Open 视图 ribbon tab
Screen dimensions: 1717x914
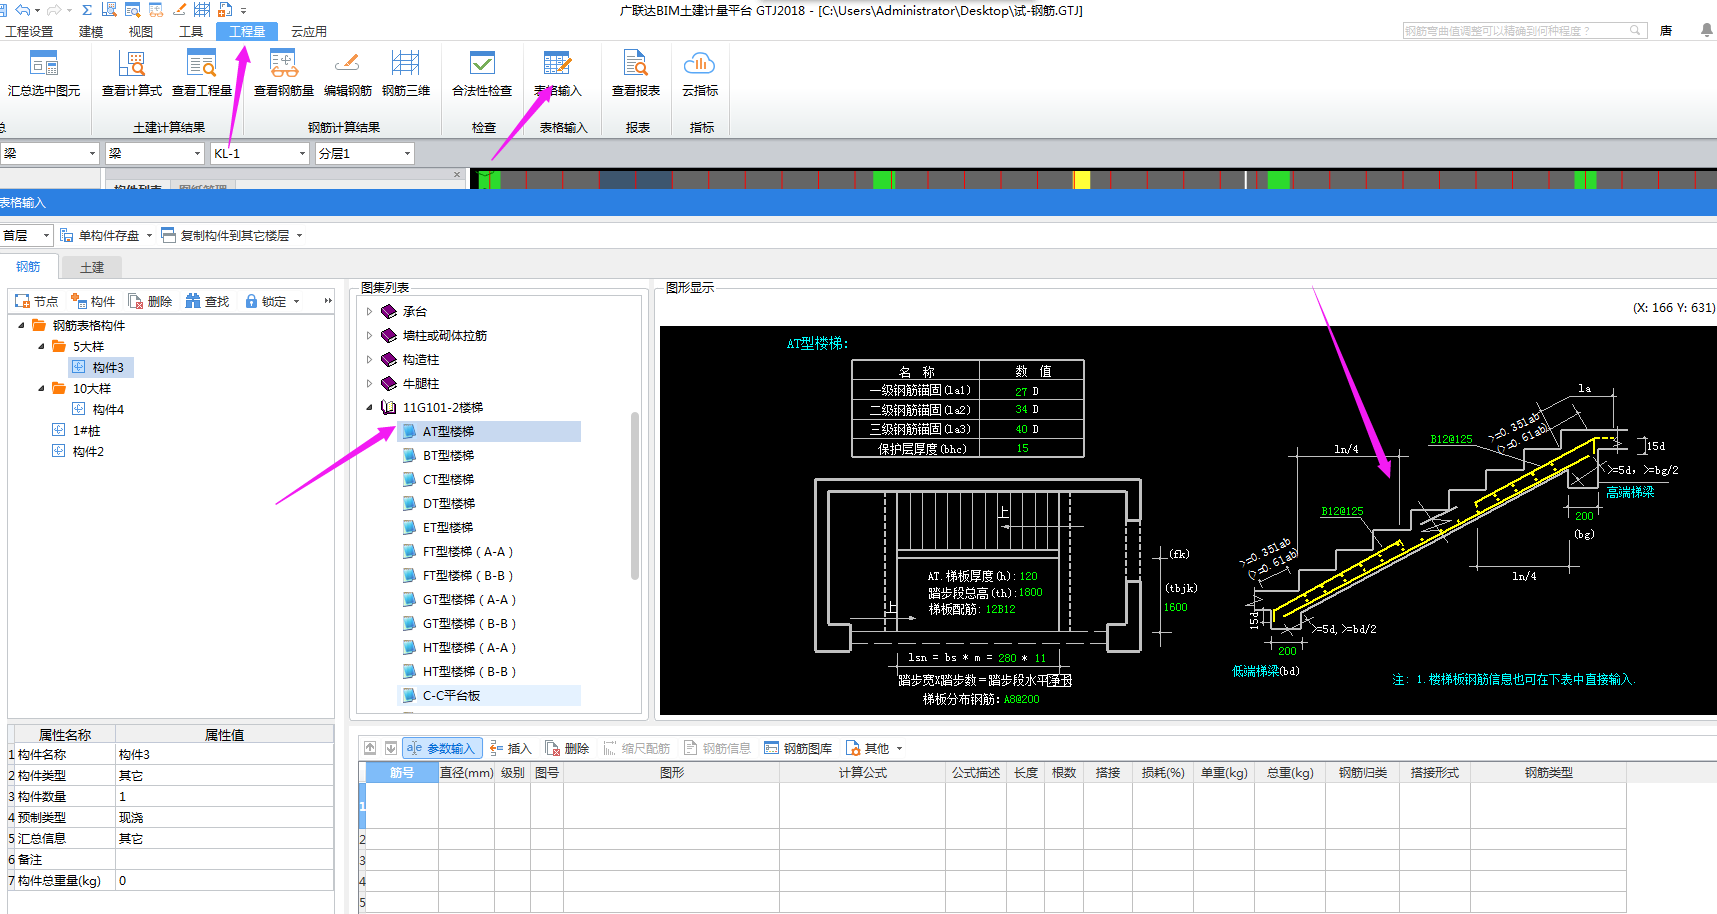(x=141, y=31)
